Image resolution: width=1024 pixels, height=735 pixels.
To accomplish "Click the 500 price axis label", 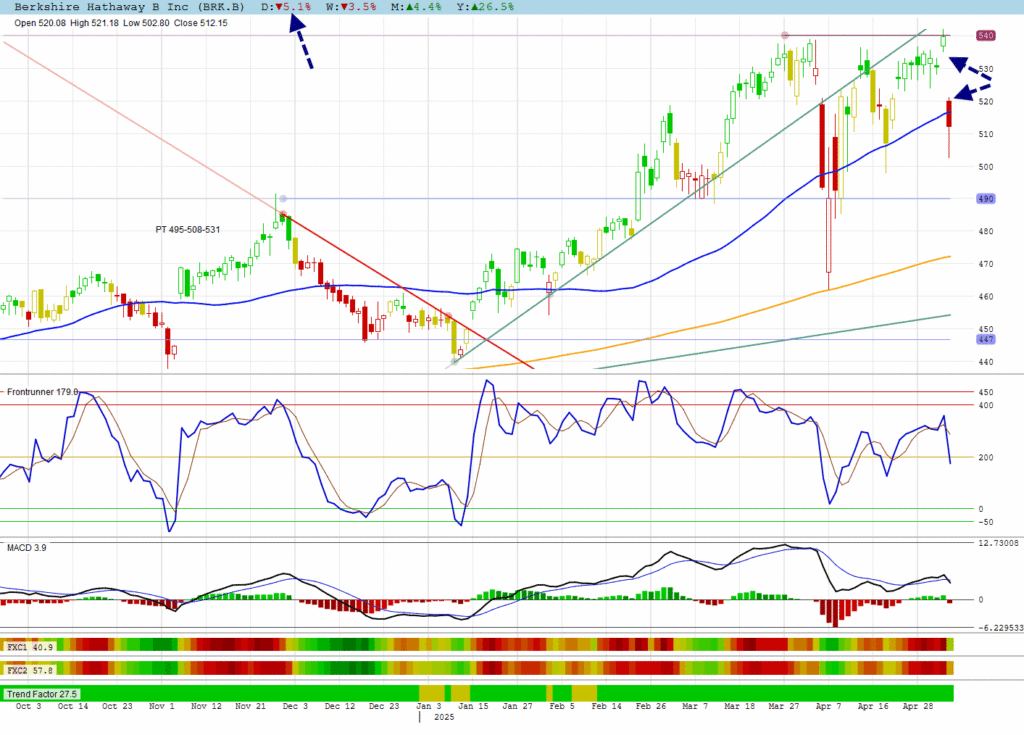I will [x=985, y=167].
